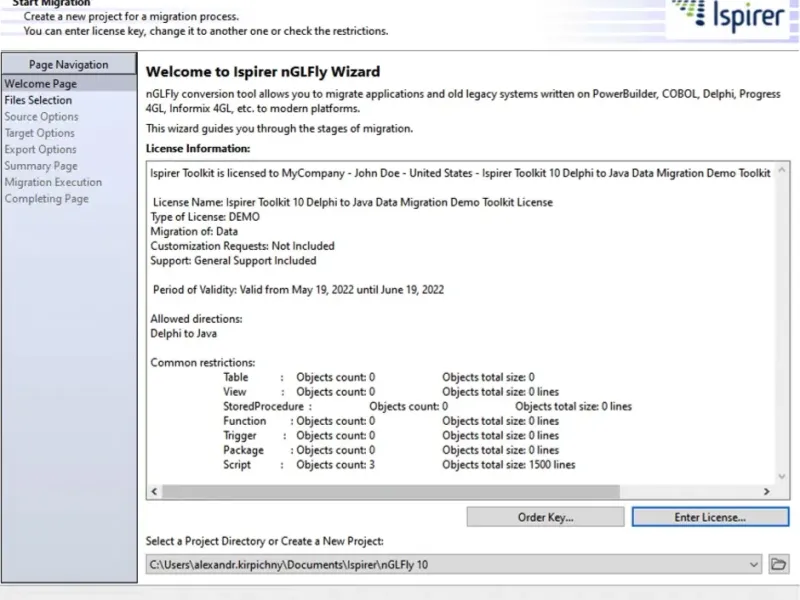
Task: Click the license box scroll down arrow
Action: pos(782,477)
